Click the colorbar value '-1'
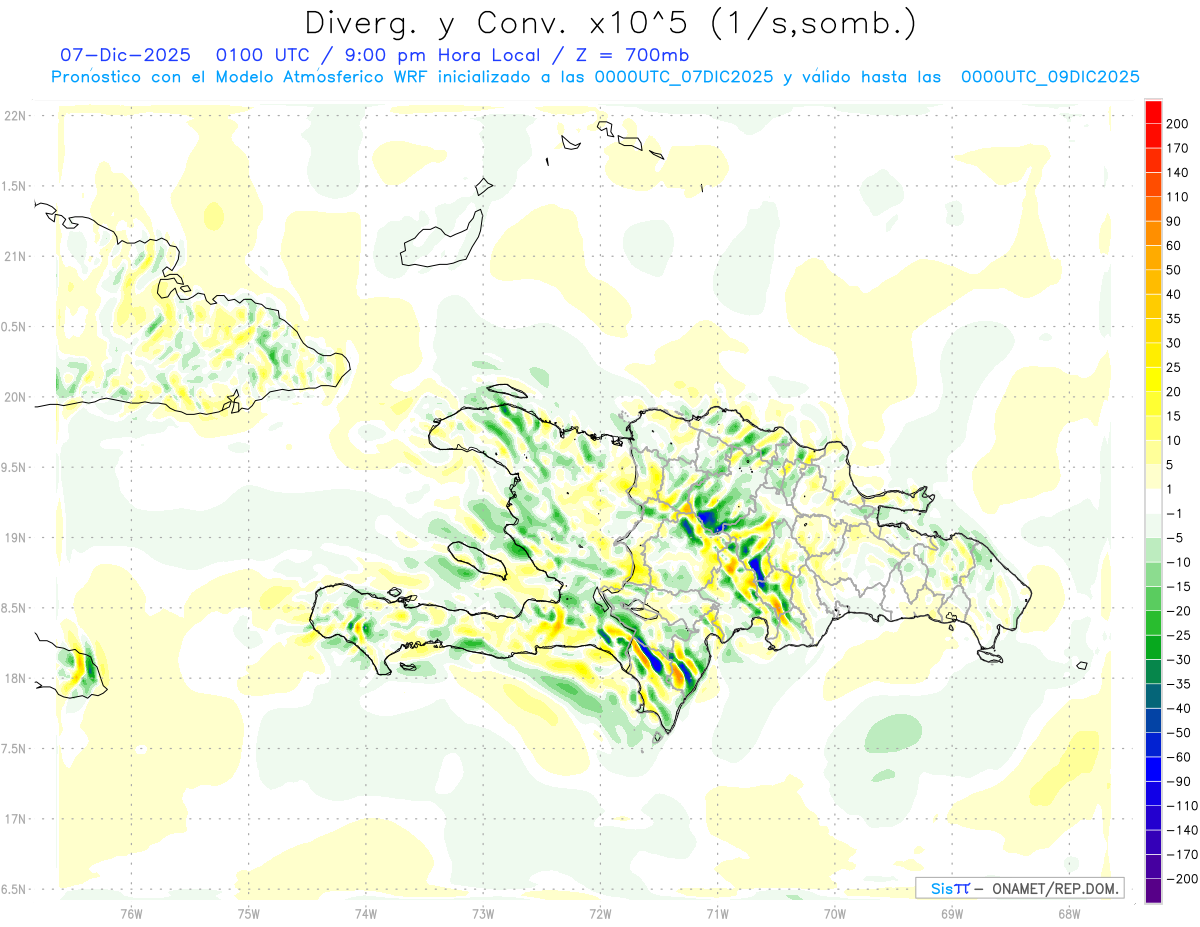The image size is (1200, 927). click(1173, 513)
